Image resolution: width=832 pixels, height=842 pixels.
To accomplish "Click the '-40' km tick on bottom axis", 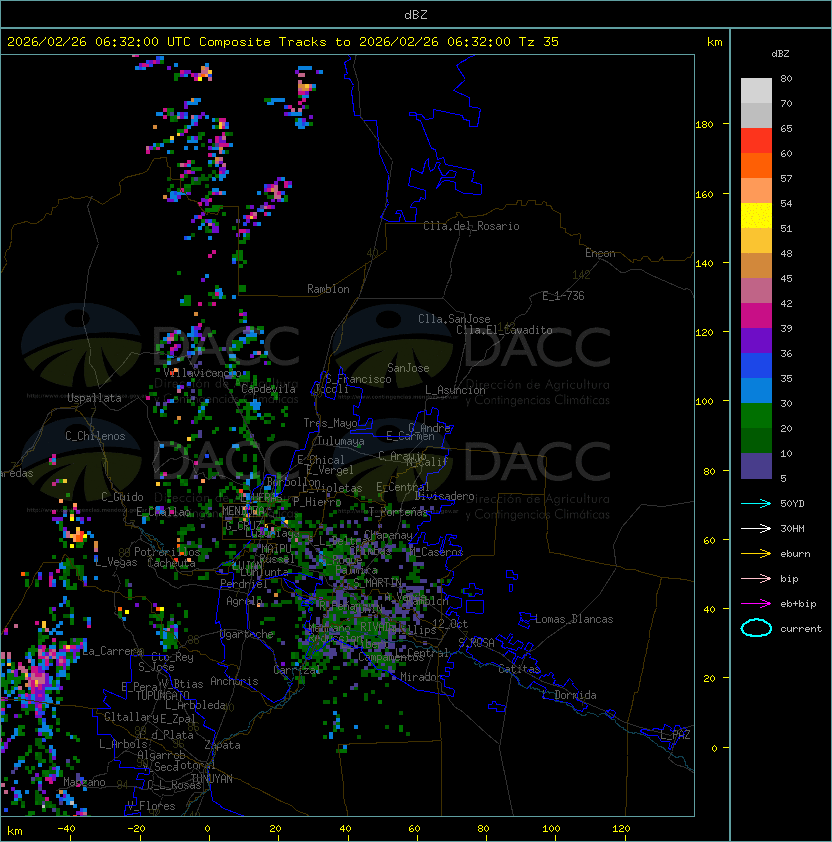I will pyautogui.click(x=66, y=829).
